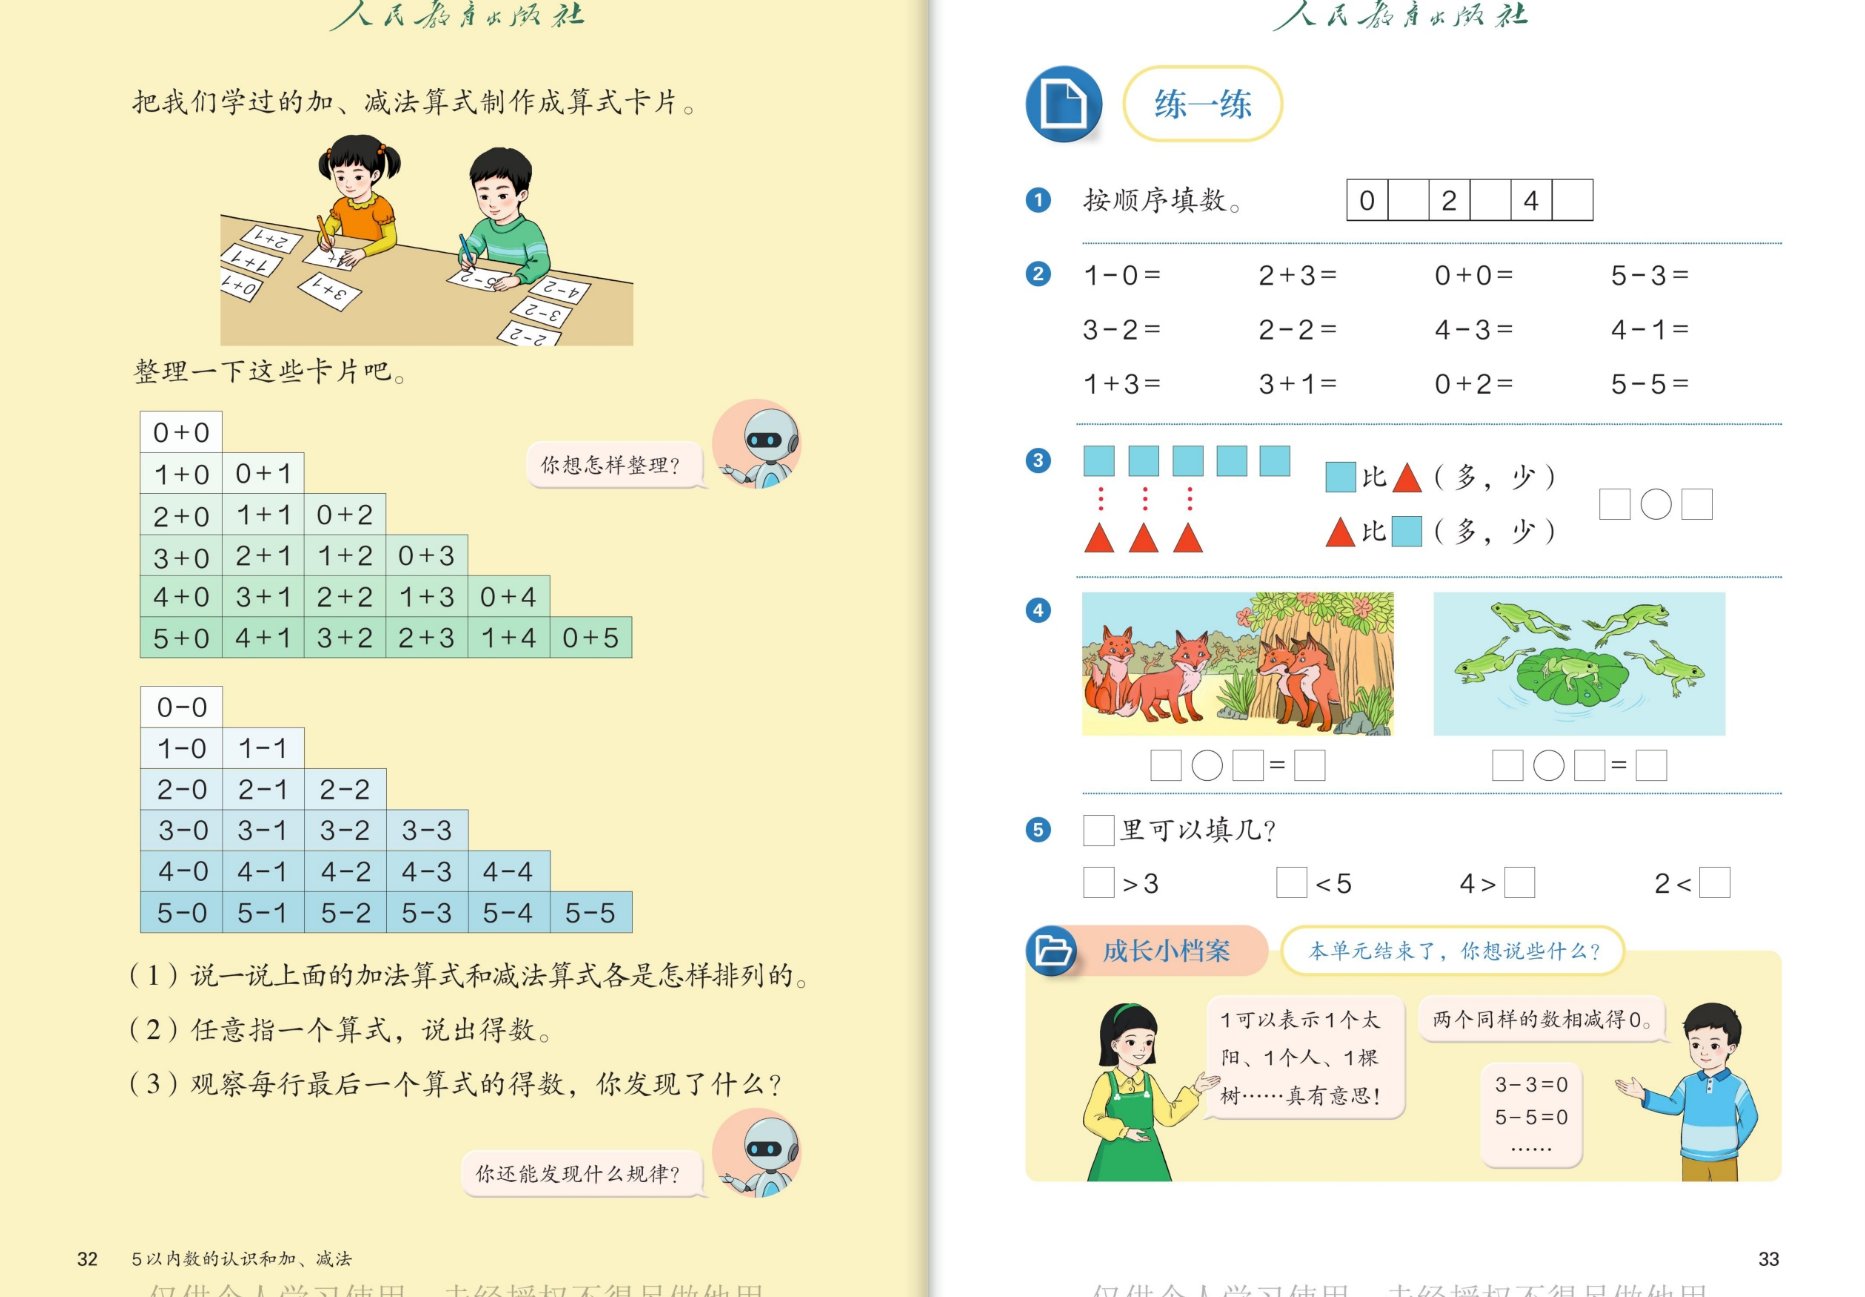Click the blank box after 4>

click(1519, 882)
